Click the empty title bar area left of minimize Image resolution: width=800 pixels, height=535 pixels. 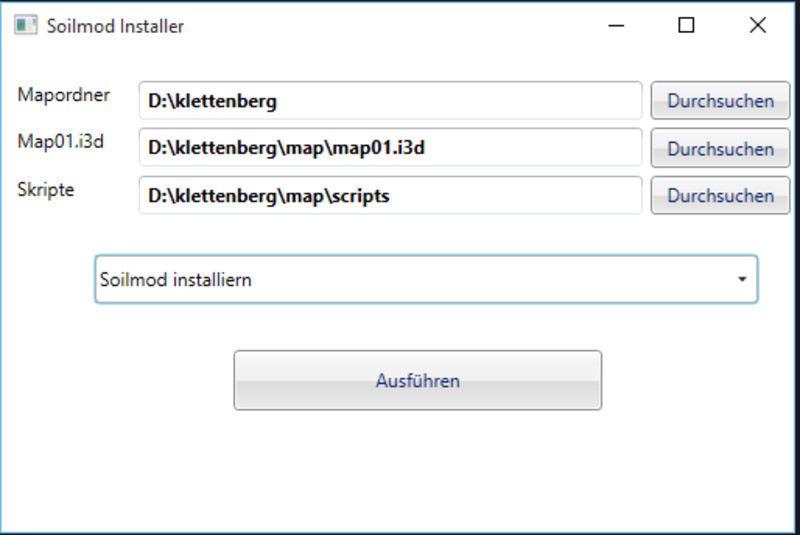point(400,26)
